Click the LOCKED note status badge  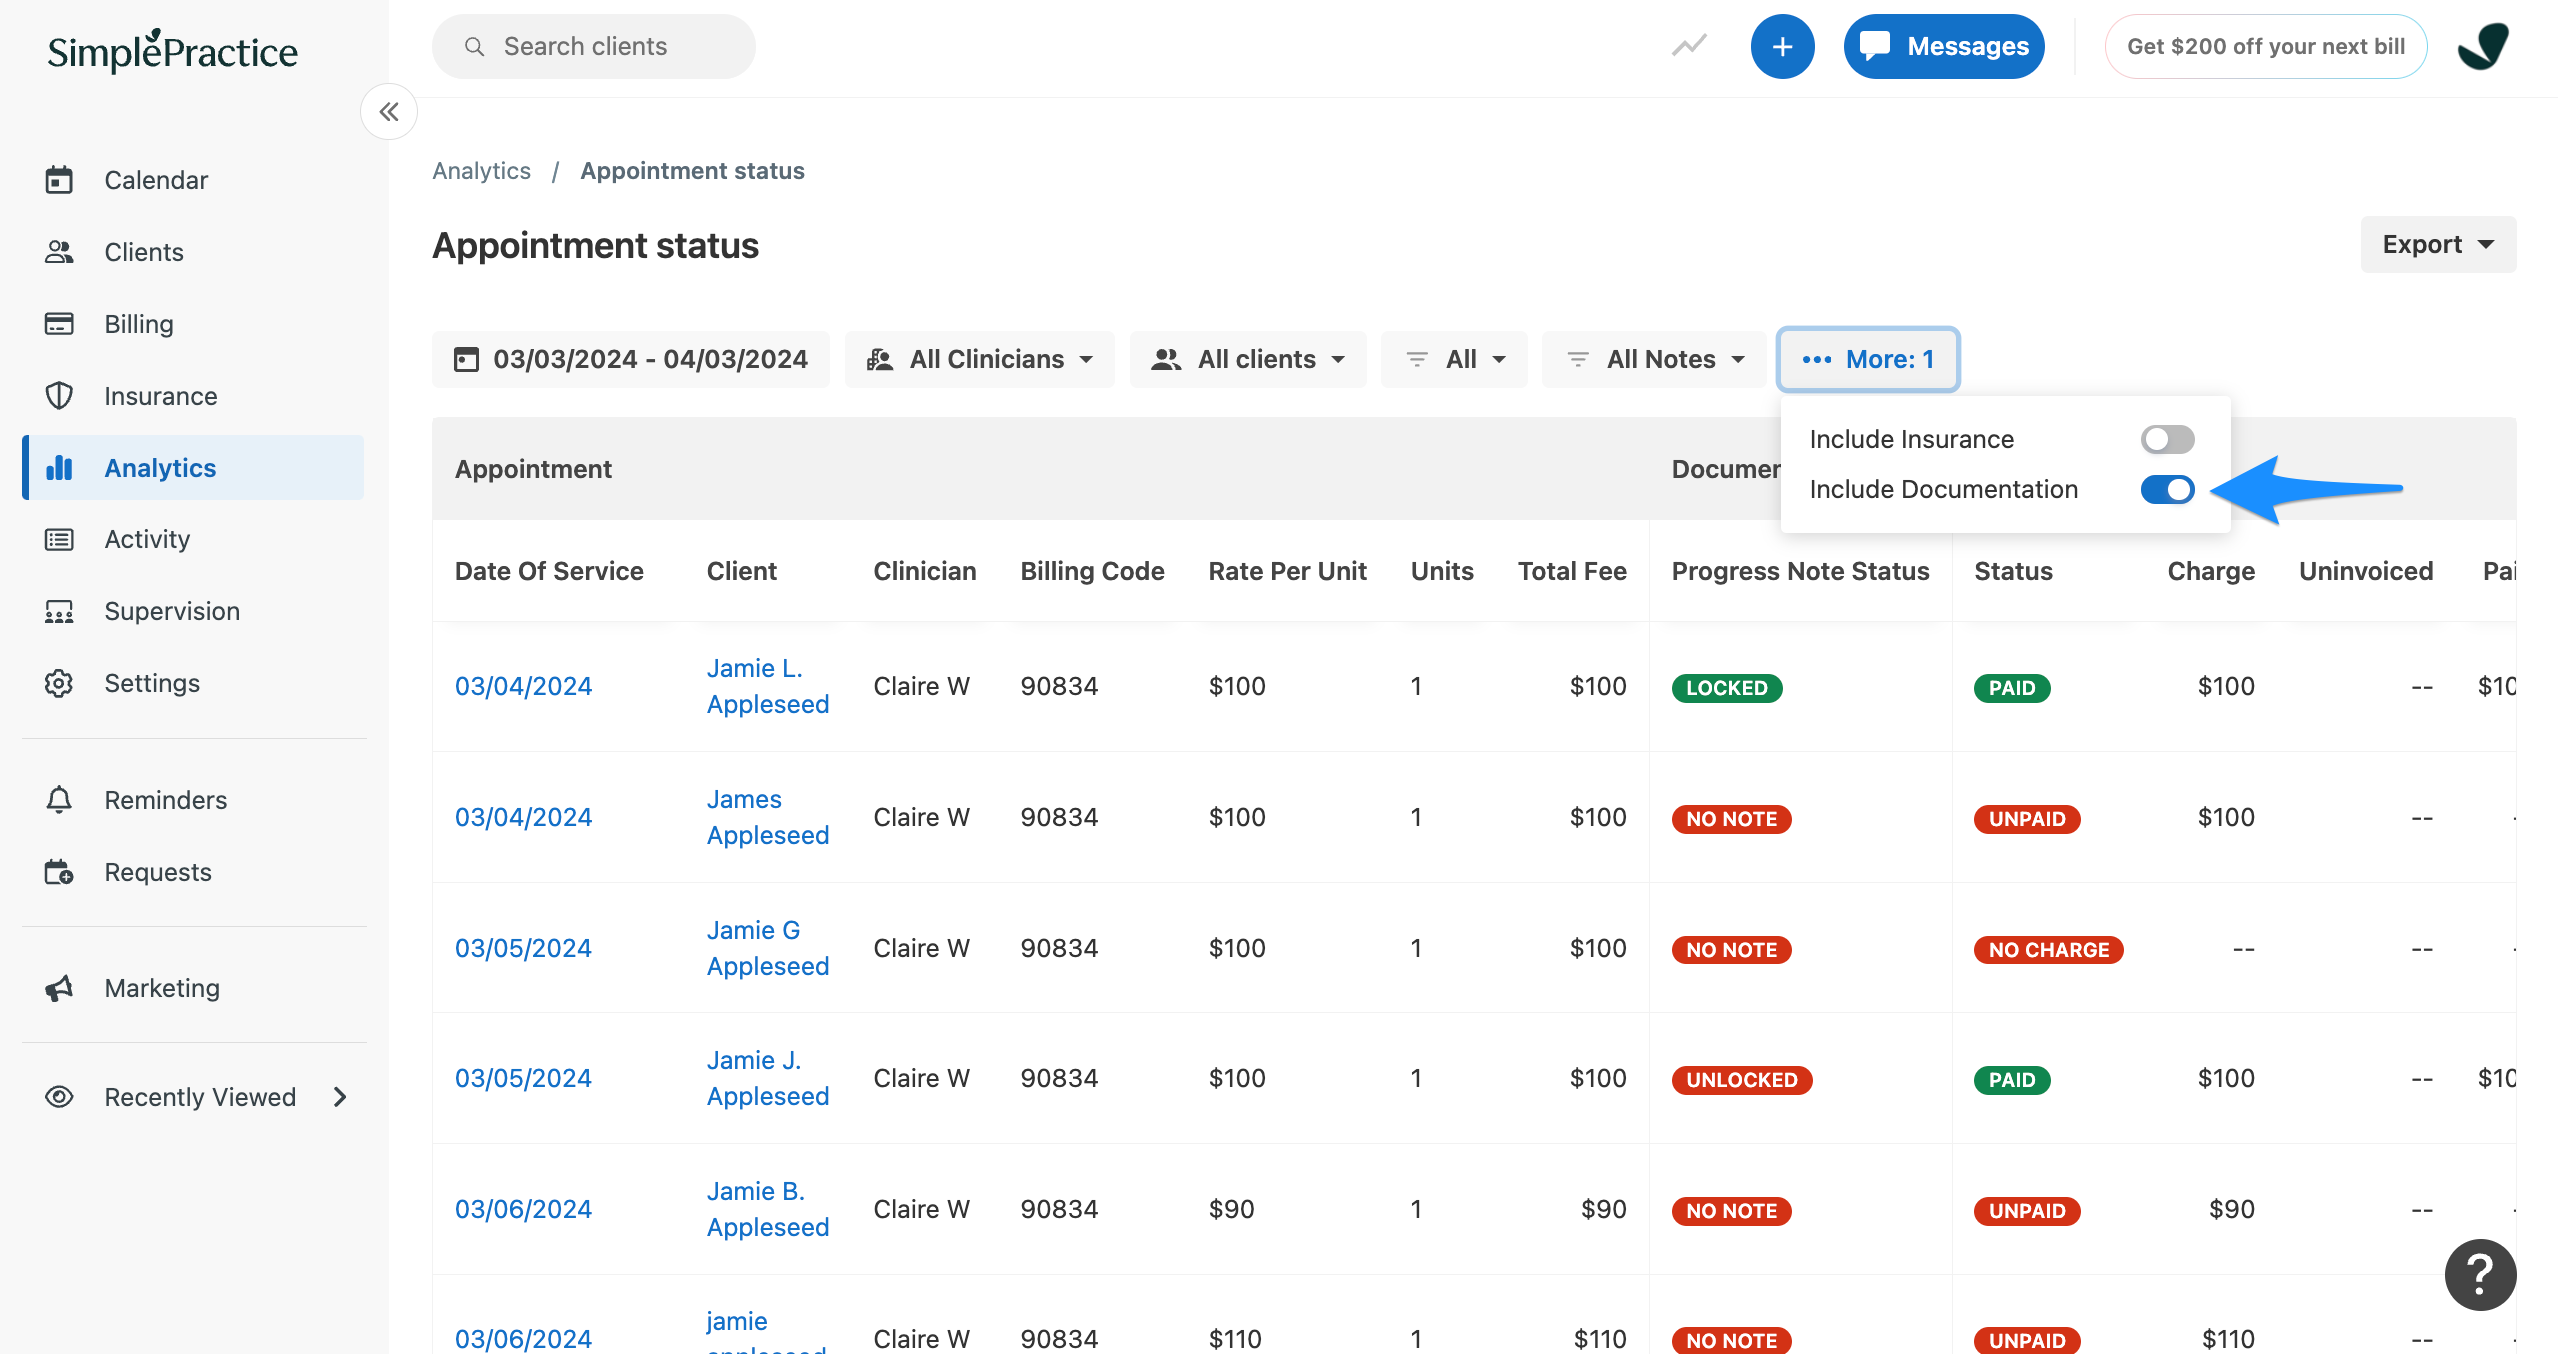pyautogui.click(x=1726, y=688)
